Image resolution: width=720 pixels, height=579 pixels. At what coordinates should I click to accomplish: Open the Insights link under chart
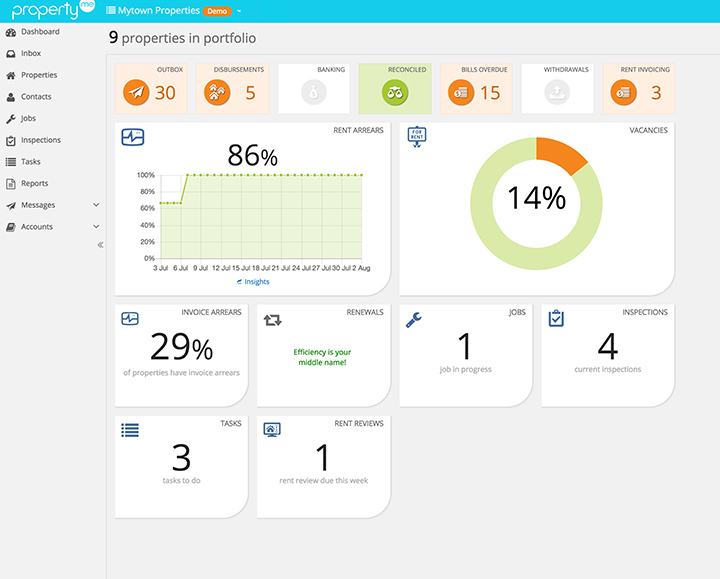coord(253,281)
